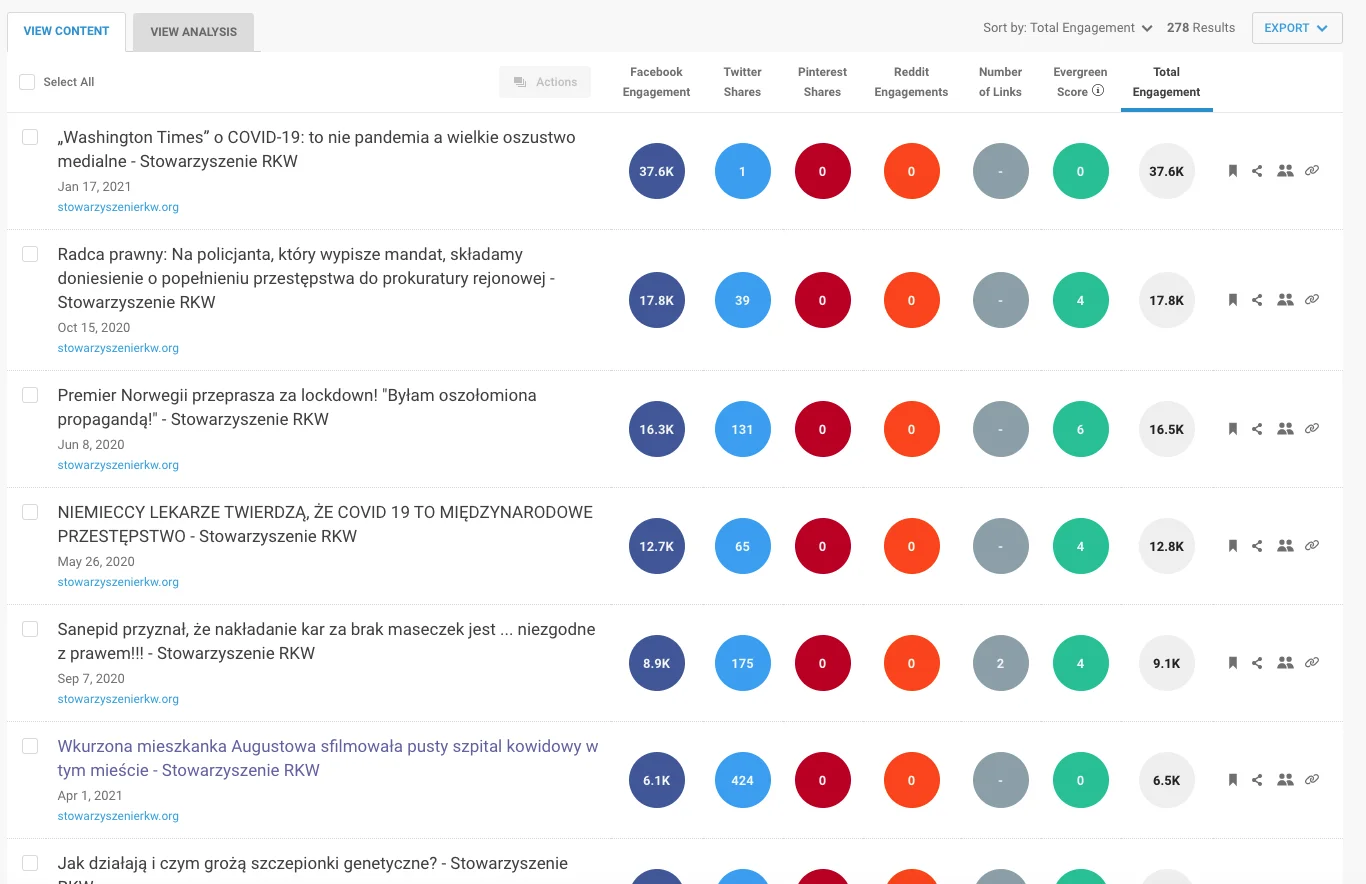The height and width of the screenshot is (884, 1366).
Task: Click the 2 links count circle
Action: [1000, 663]
